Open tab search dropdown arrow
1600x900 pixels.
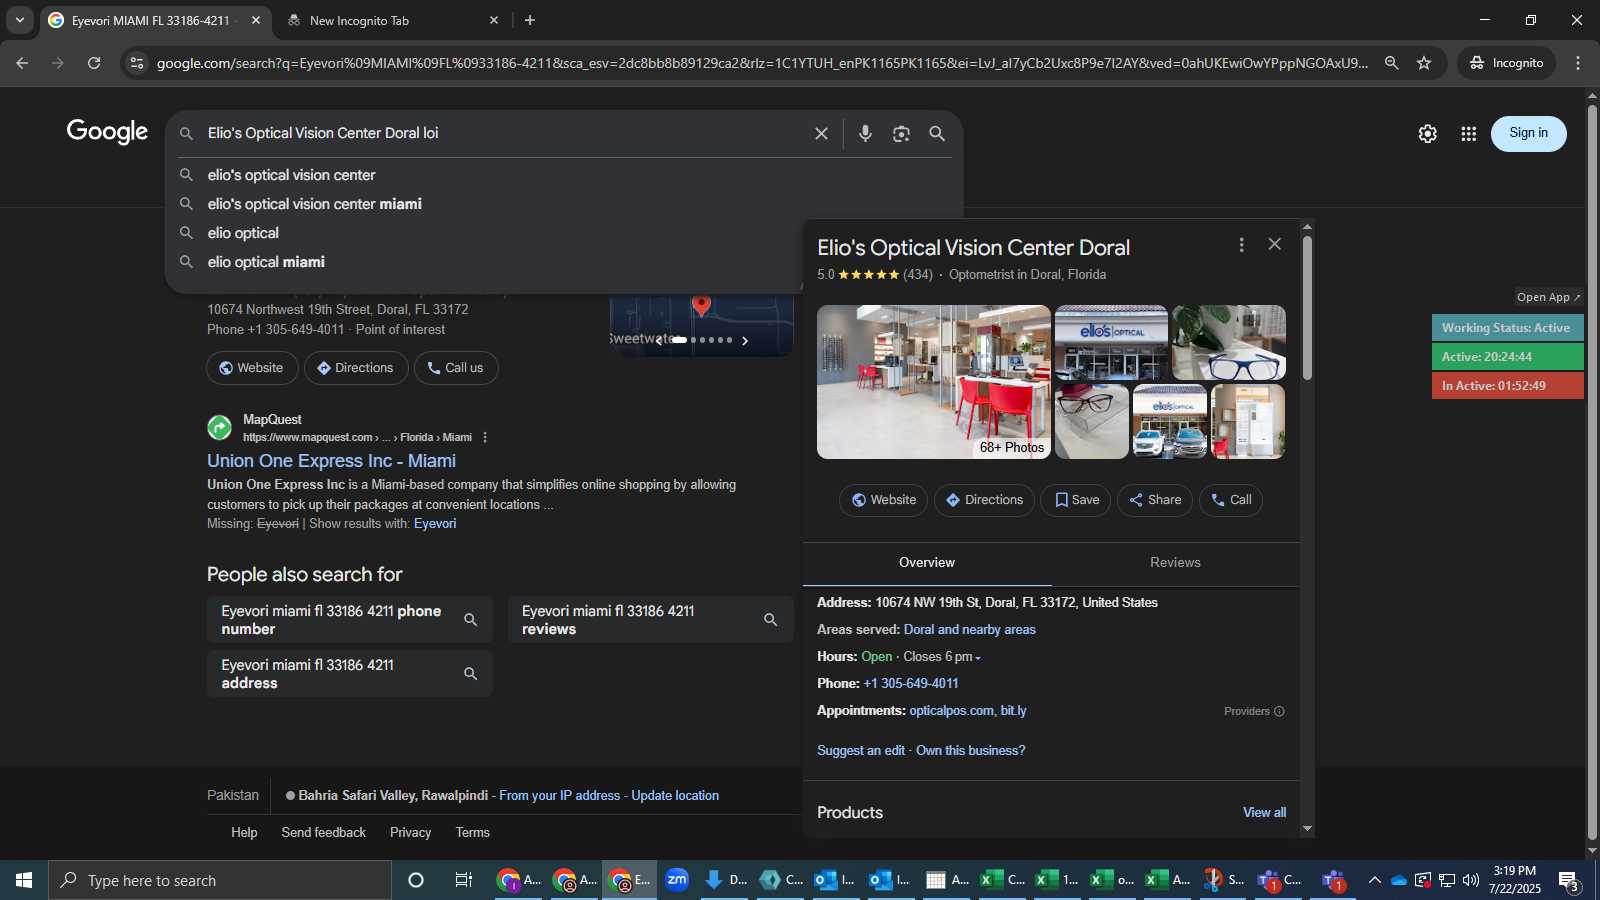19,20
